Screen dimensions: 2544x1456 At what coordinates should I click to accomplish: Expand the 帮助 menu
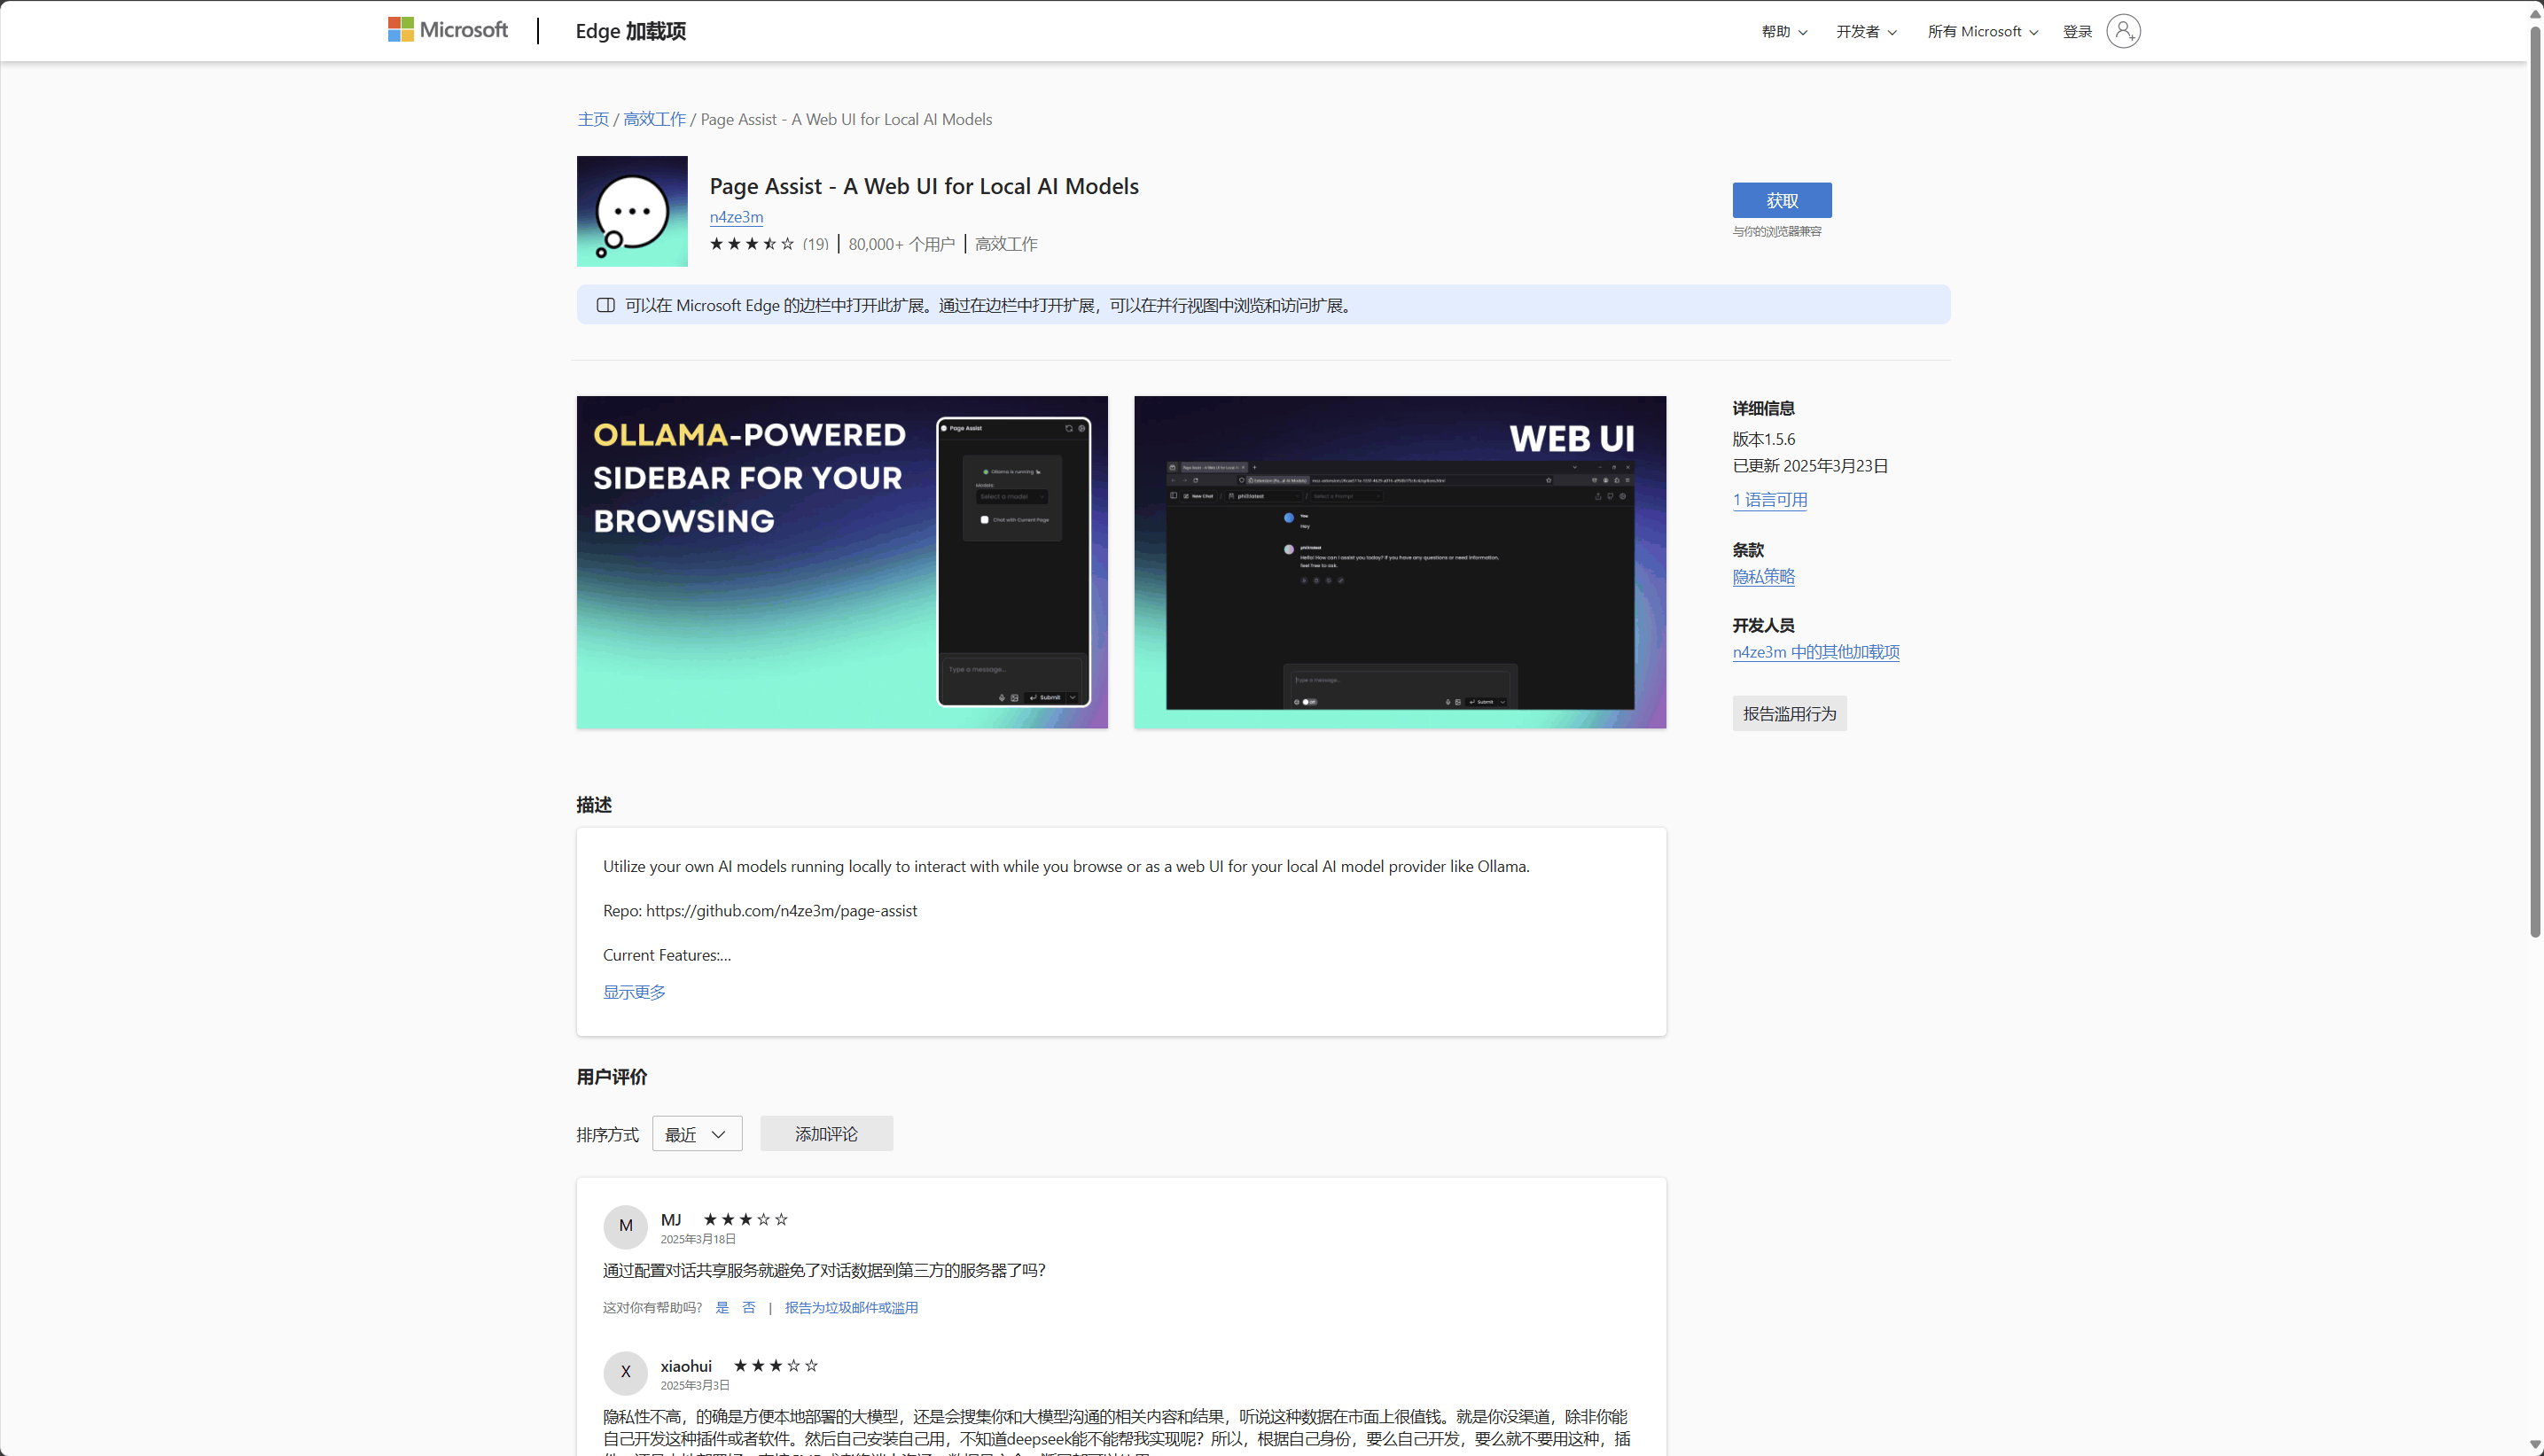click(1784, 32)
